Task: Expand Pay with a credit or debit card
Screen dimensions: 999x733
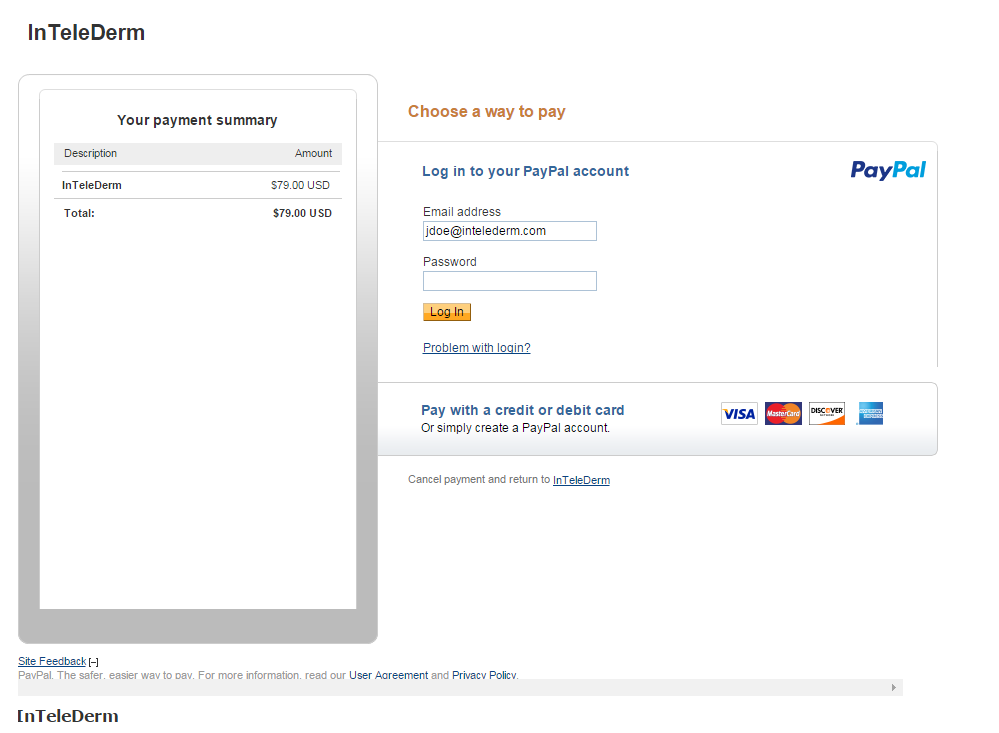Action: (522, 410)
